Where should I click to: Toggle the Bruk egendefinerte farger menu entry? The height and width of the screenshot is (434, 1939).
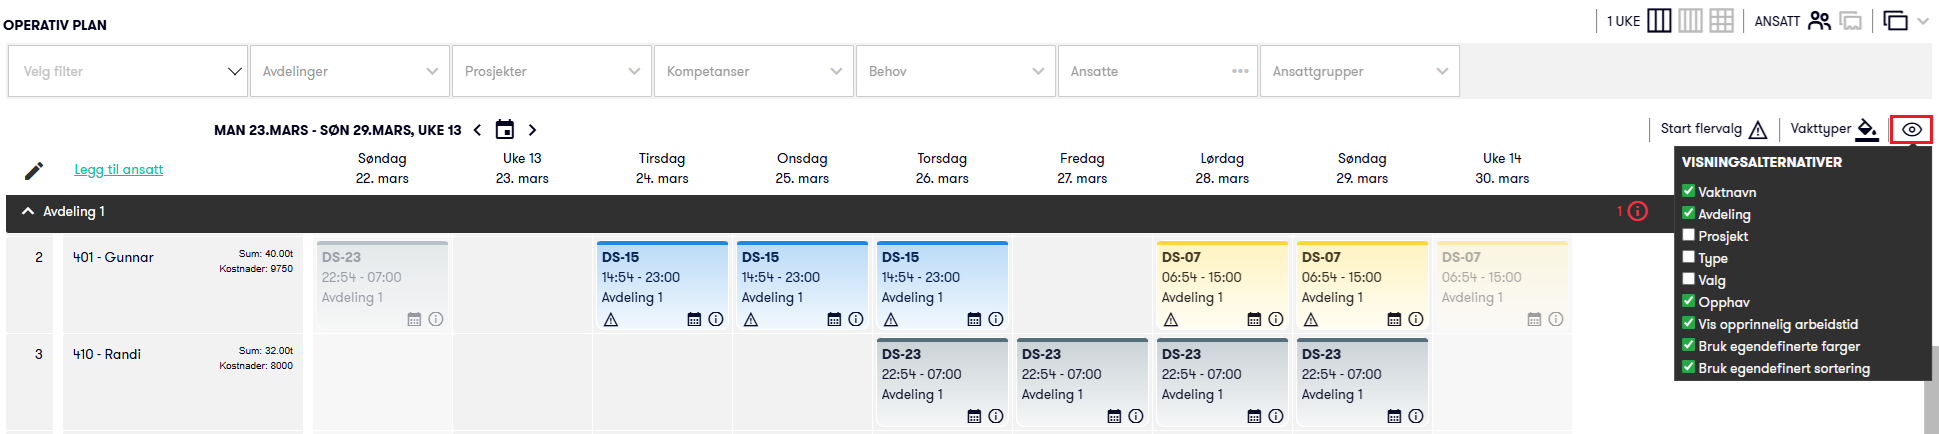pyautogui.click(x=1778, y=346)
